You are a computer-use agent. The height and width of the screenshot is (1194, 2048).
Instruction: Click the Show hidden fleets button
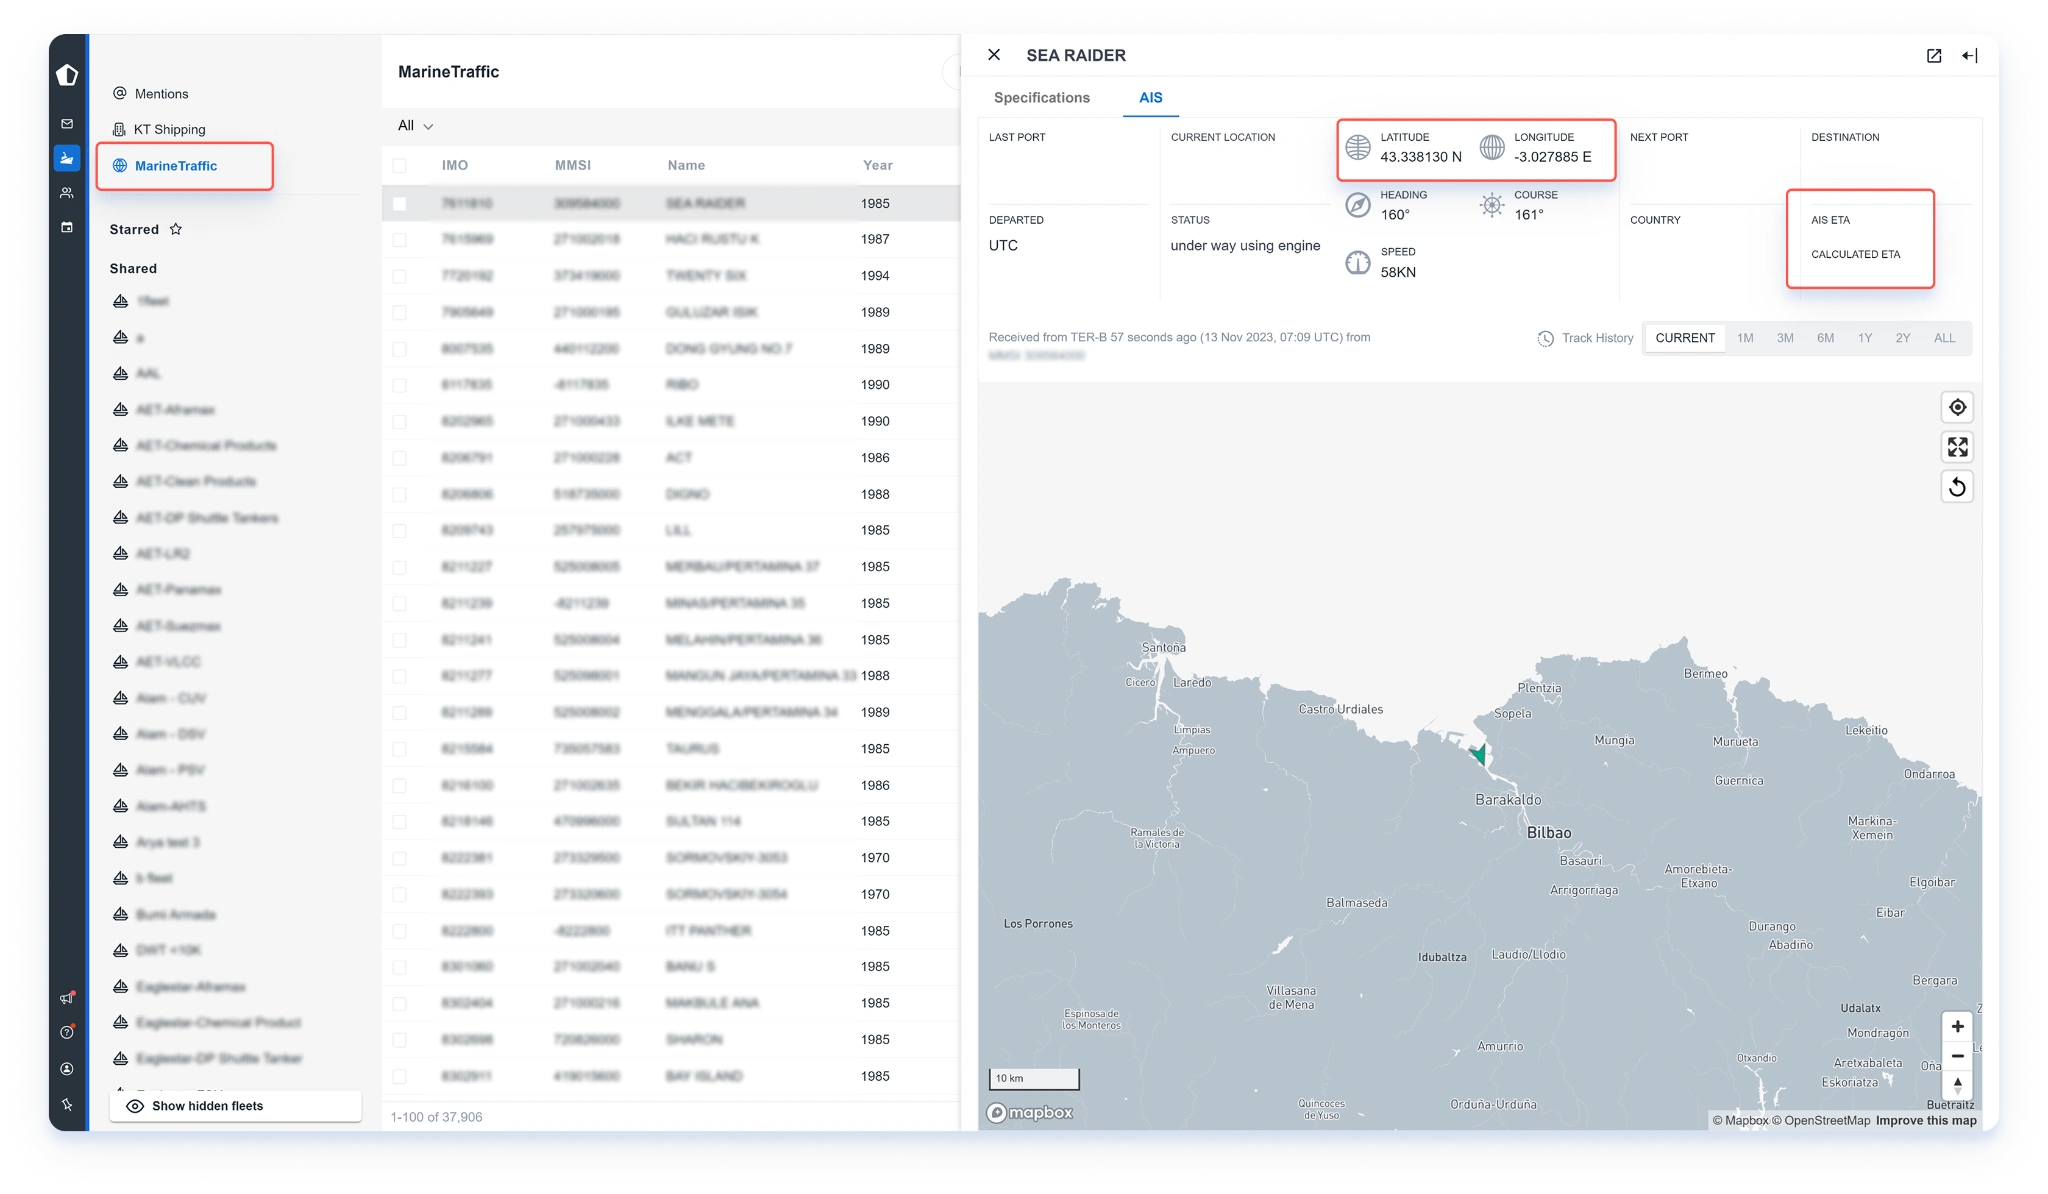pyautogui.click(x=235, y=1106)
